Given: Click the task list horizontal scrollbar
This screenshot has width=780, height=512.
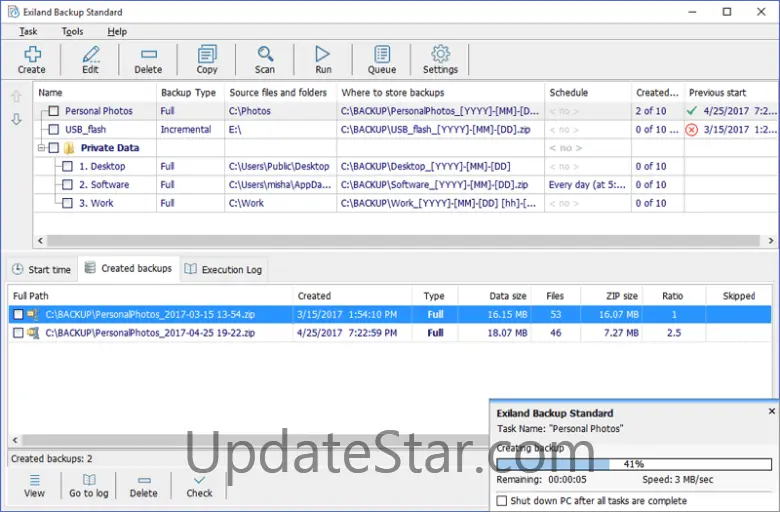Looking at the screenshot, I should pyautogui.click(x=403, y=241).
